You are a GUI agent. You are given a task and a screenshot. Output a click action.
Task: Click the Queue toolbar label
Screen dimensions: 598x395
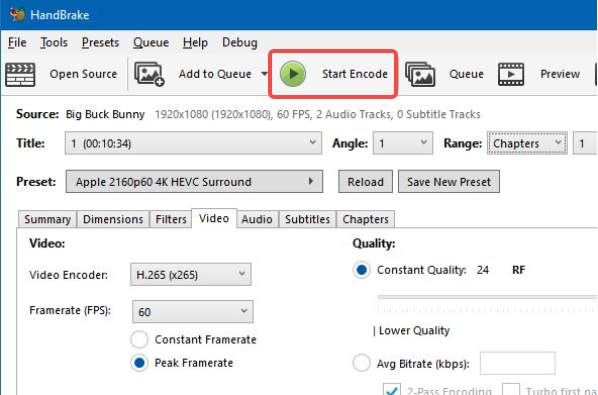click(x=466, y=74)
